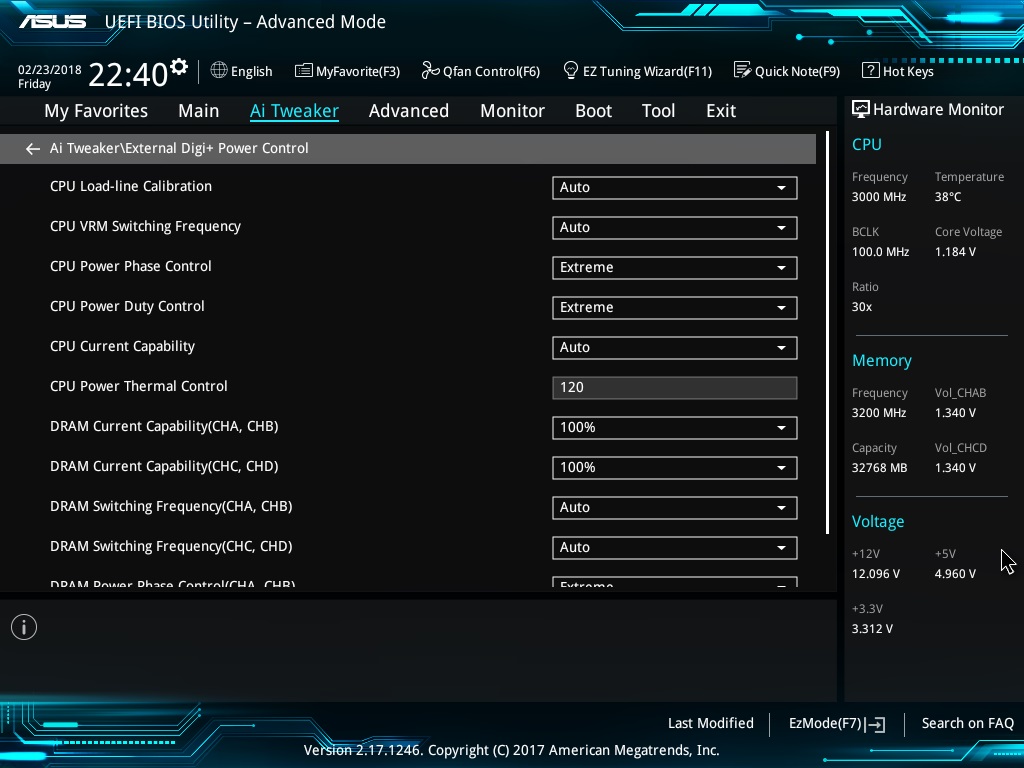Open the Exit tab

pos(721,111)
